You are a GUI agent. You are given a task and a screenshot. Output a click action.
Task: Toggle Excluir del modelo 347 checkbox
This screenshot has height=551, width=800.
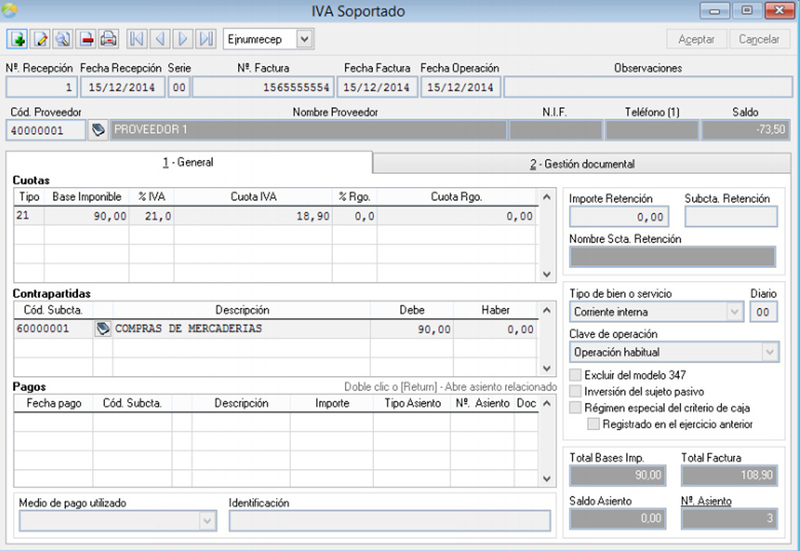[576, 375]
